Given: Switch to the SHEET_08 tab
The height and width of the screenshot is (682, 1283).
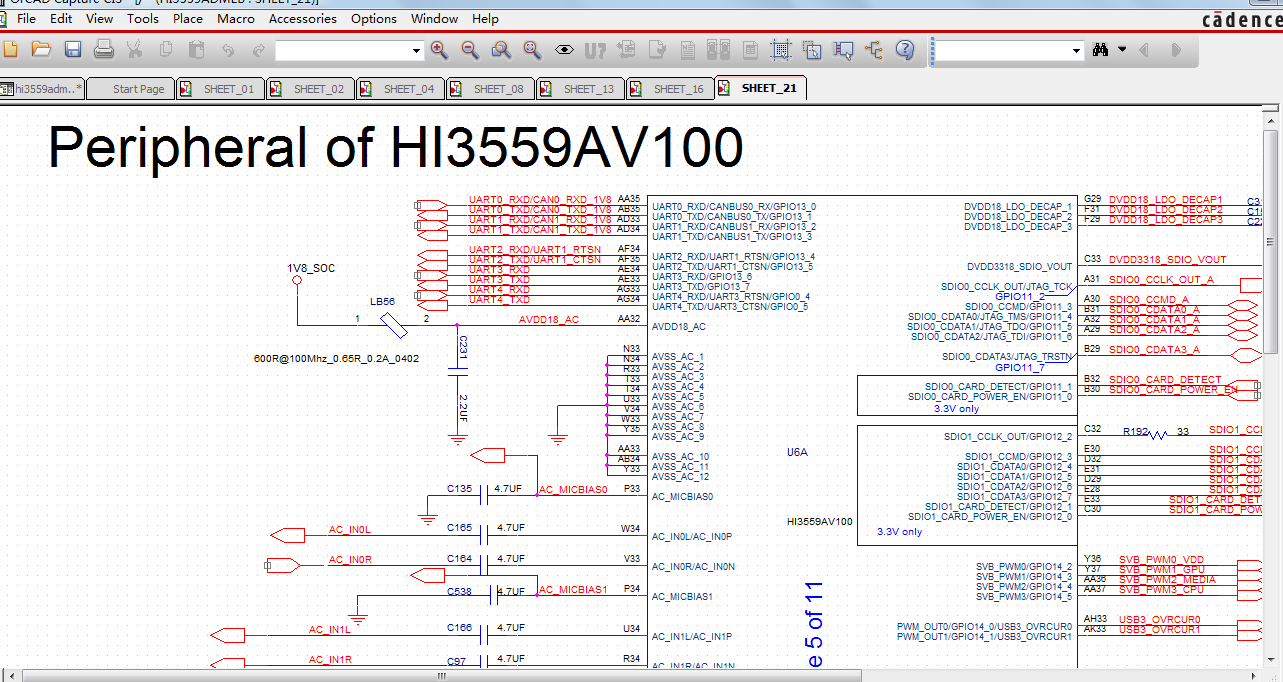Looking at the screenshot, I should 491,89.
